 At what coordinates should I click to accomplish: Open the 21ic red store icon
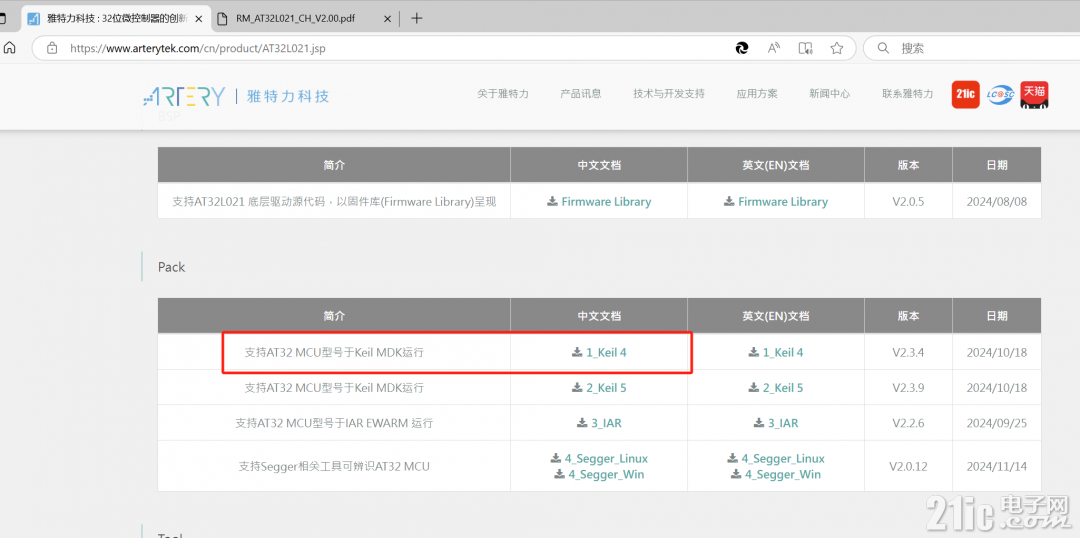click(966, 94)
